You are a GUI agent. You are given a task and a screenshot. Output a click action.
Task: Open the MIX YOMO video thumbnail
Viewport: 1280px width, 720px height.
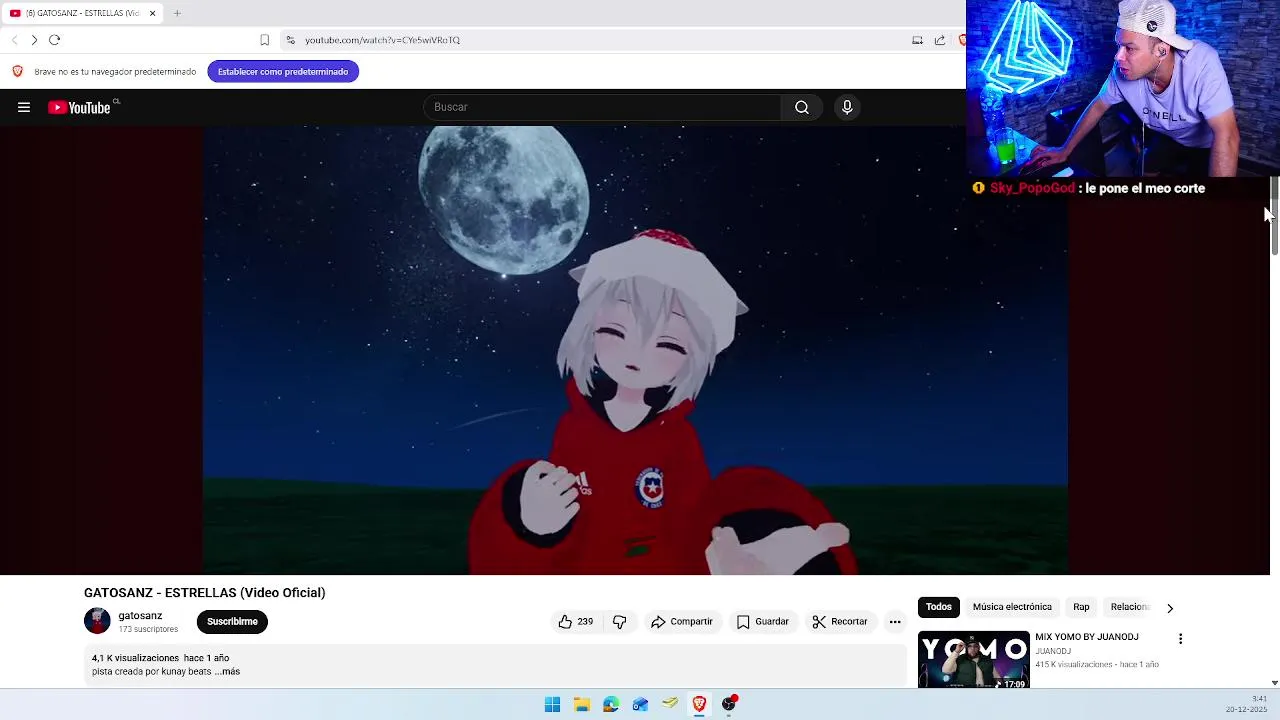point(974,659)
